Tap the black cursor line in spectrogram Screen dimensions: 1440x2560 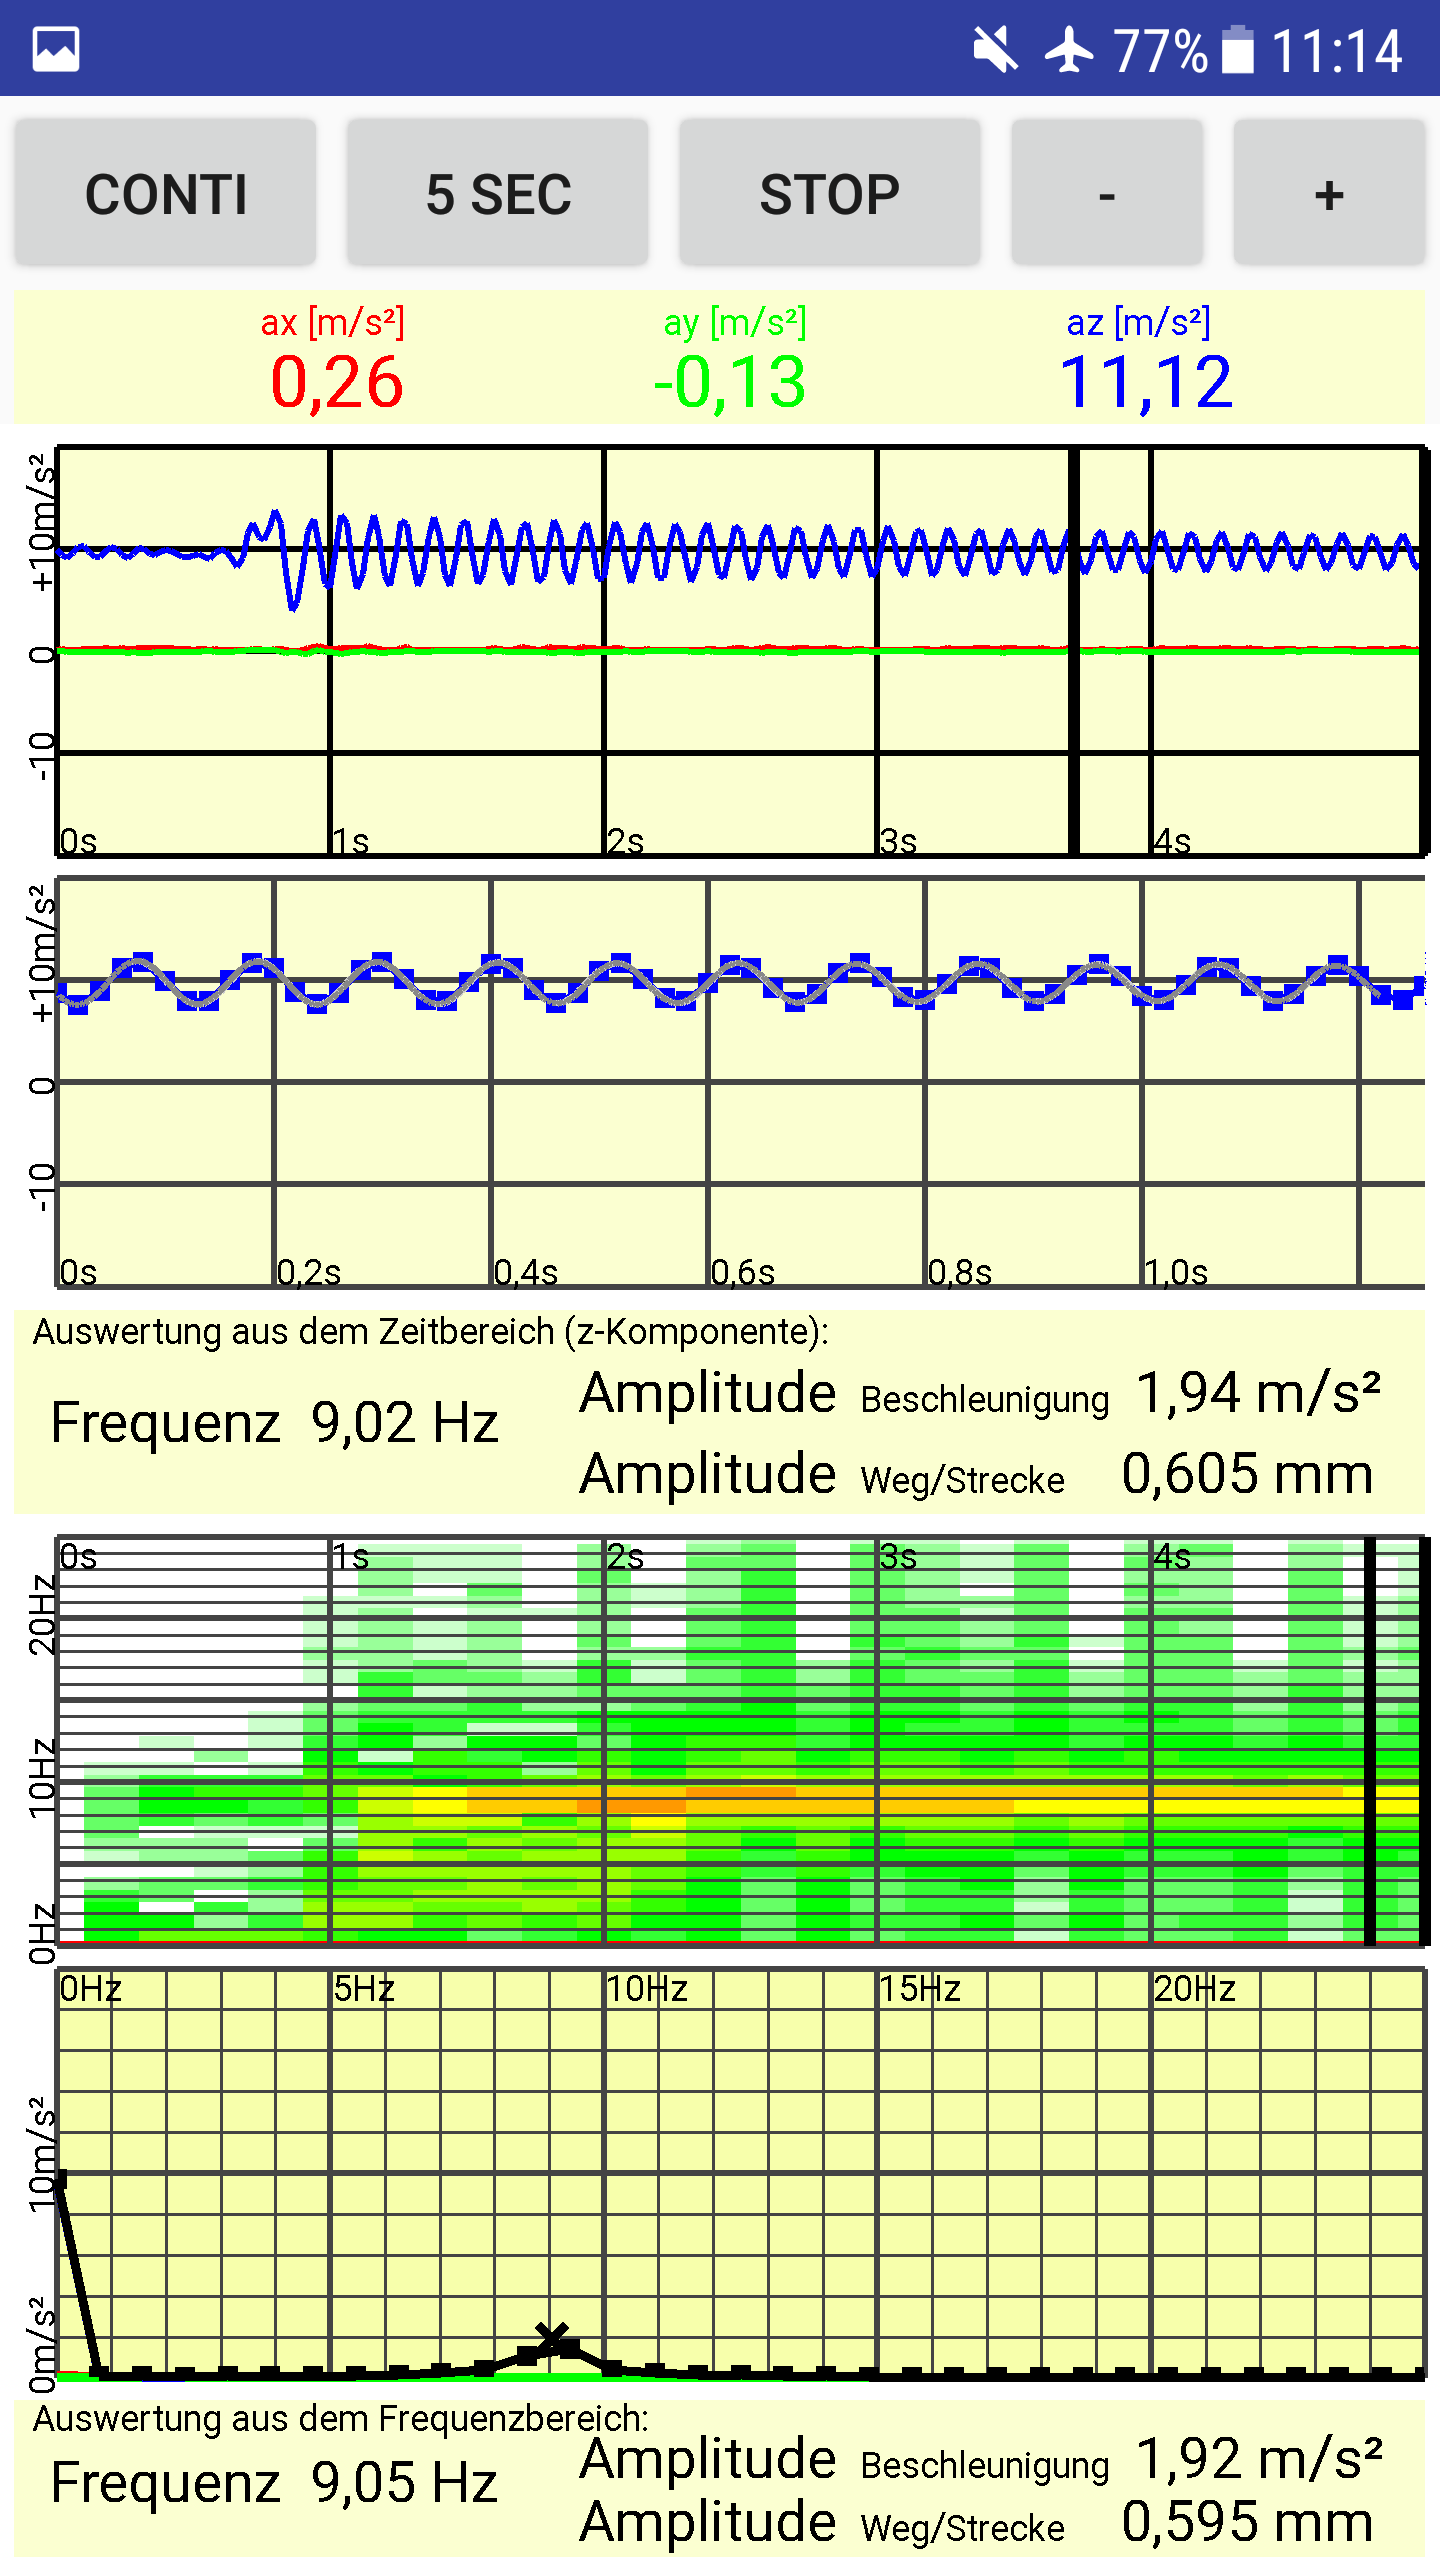tap(1369, 1741)
